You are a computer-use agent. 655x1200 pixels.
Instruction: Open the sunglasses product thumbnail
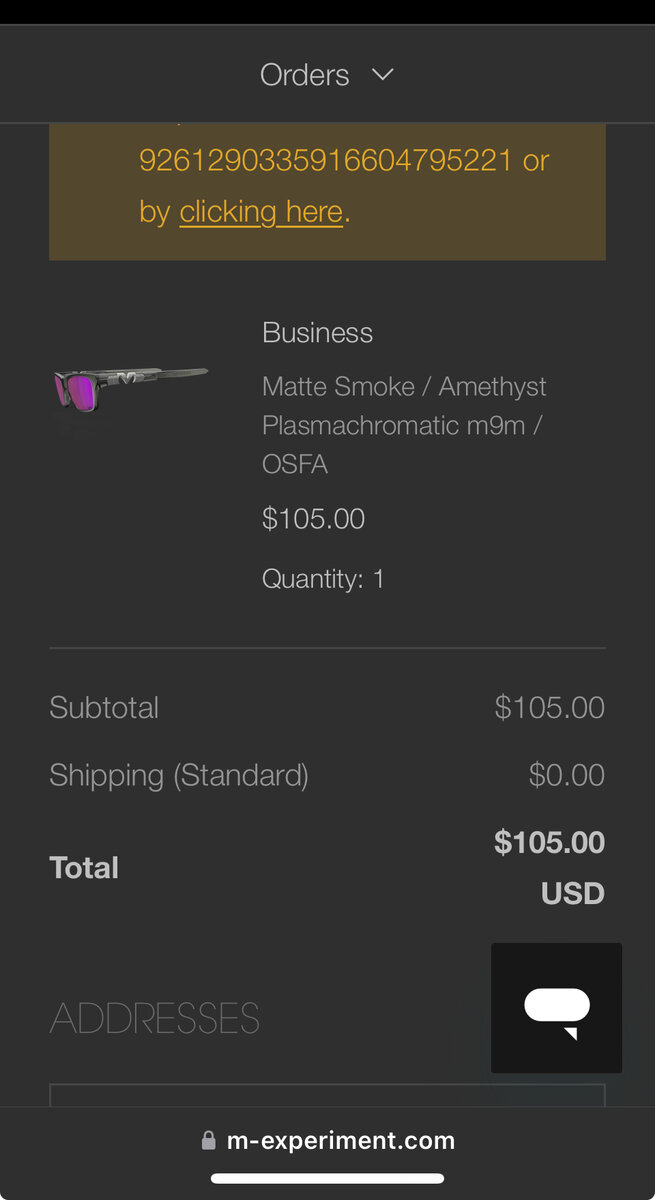coord(131,385)
